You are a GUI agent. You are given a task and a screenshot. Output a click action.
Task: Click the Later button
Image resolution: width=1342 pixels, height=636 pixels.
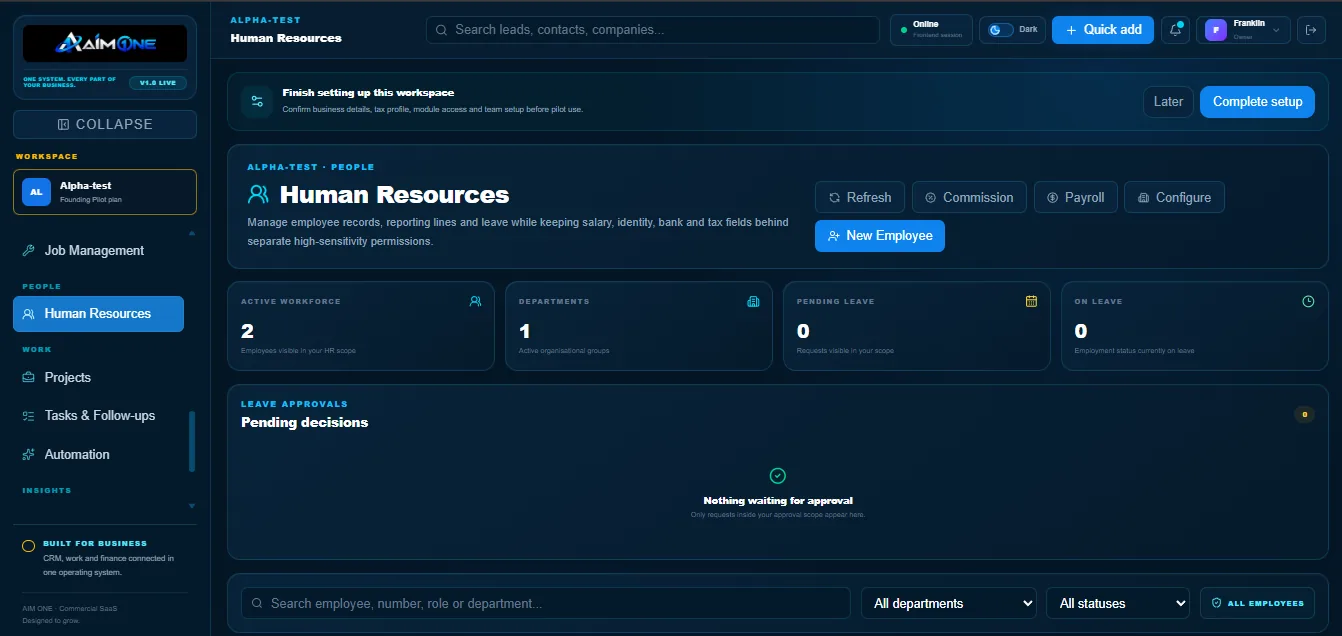pyautogui.click(x=1168, y=101)
